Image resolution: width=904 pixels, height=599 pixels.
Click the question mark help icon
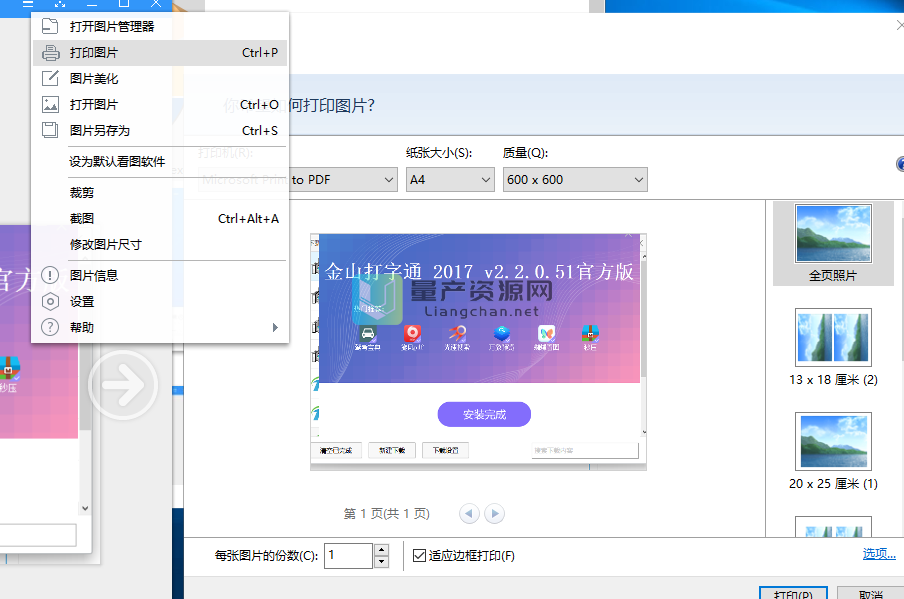pyautogui.click(x=50, y=327)
